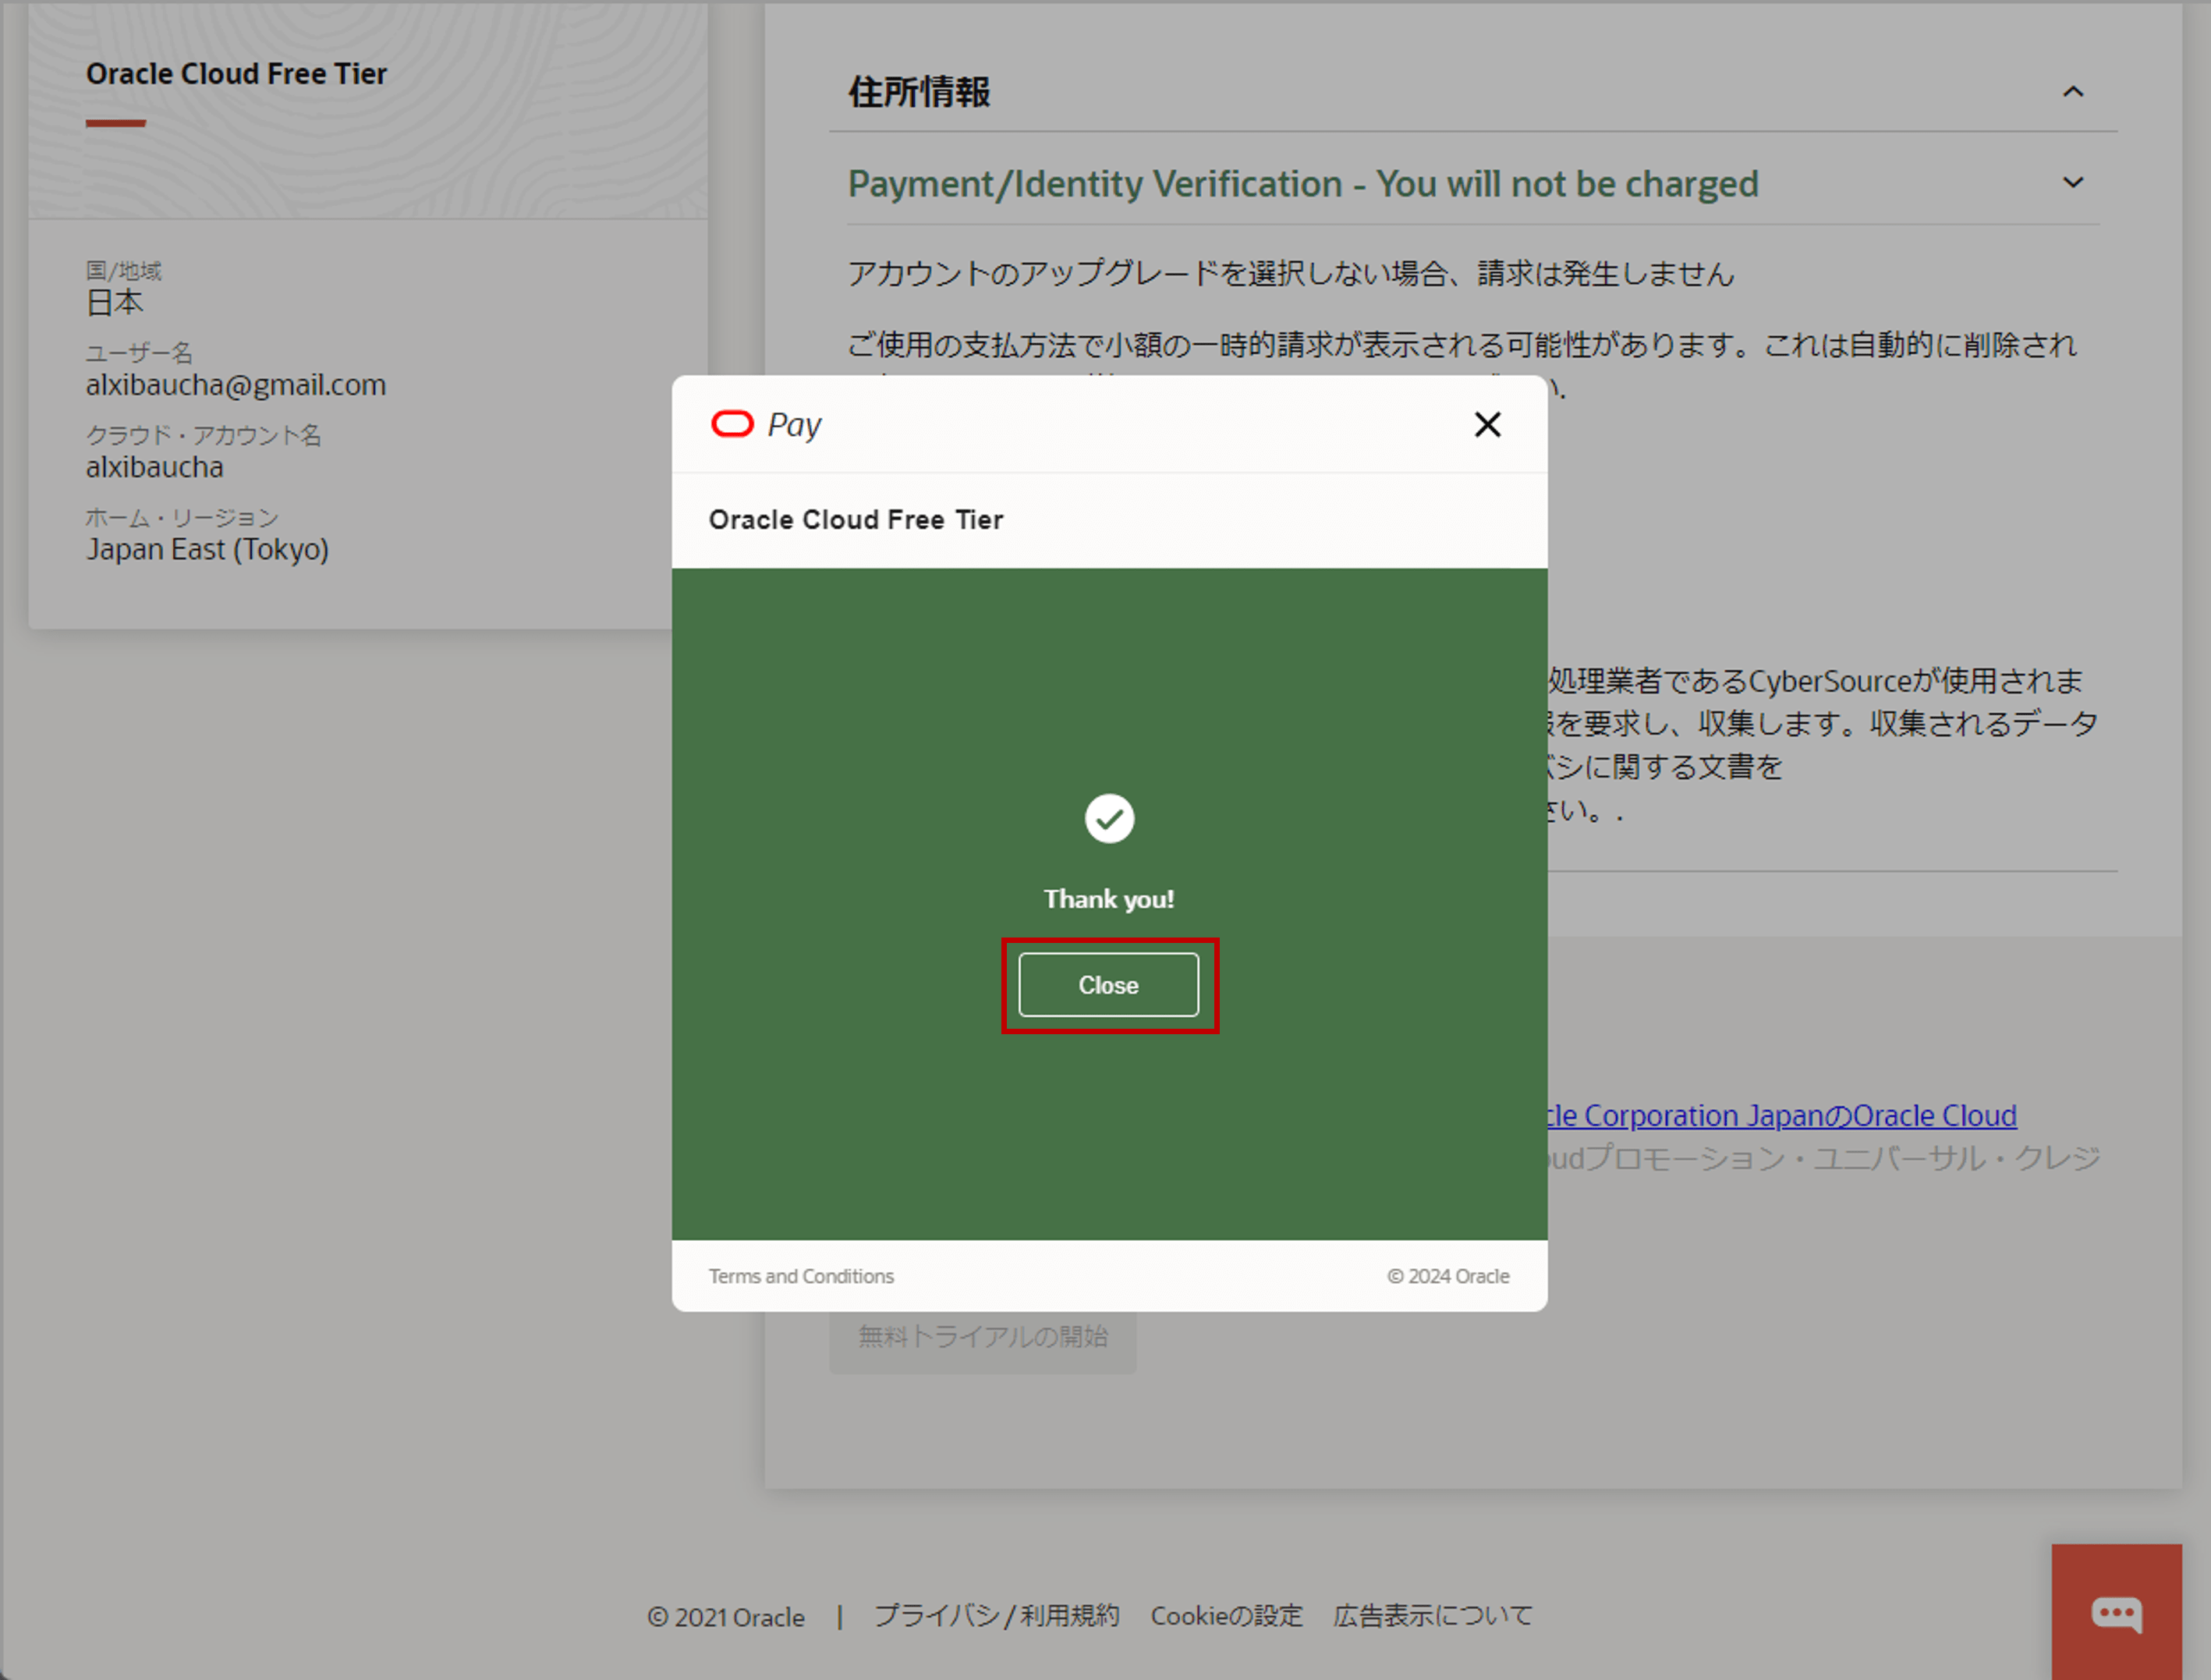This screenshot has height=1680, width=2211.
Task: Click the 日本 country value
Action: (x=114, y=302)
